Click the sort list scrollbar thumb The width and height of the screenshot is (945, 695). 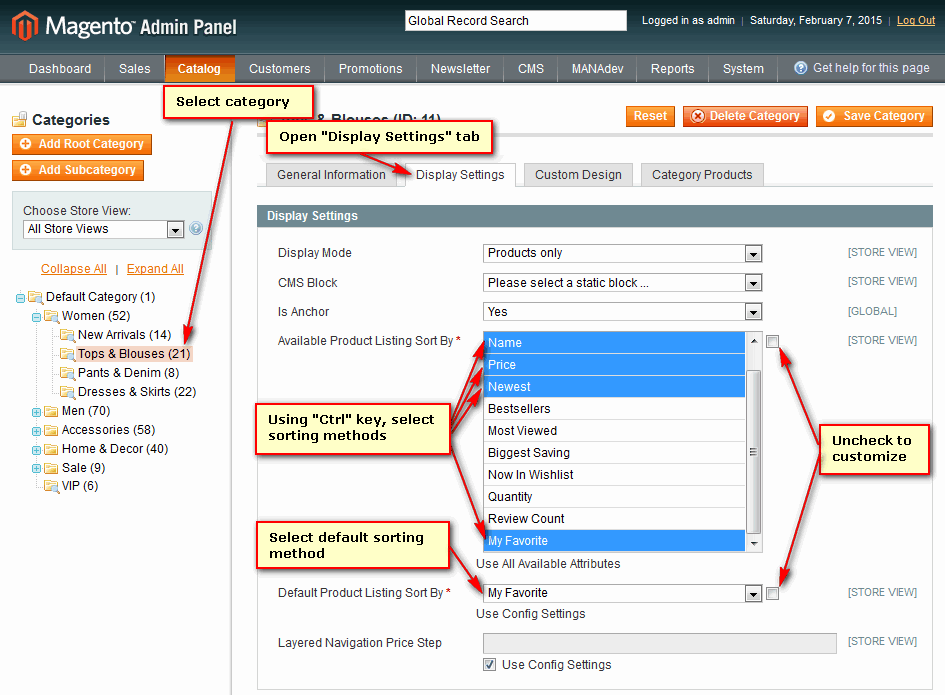pyautogui.click(x=754, y=451)
